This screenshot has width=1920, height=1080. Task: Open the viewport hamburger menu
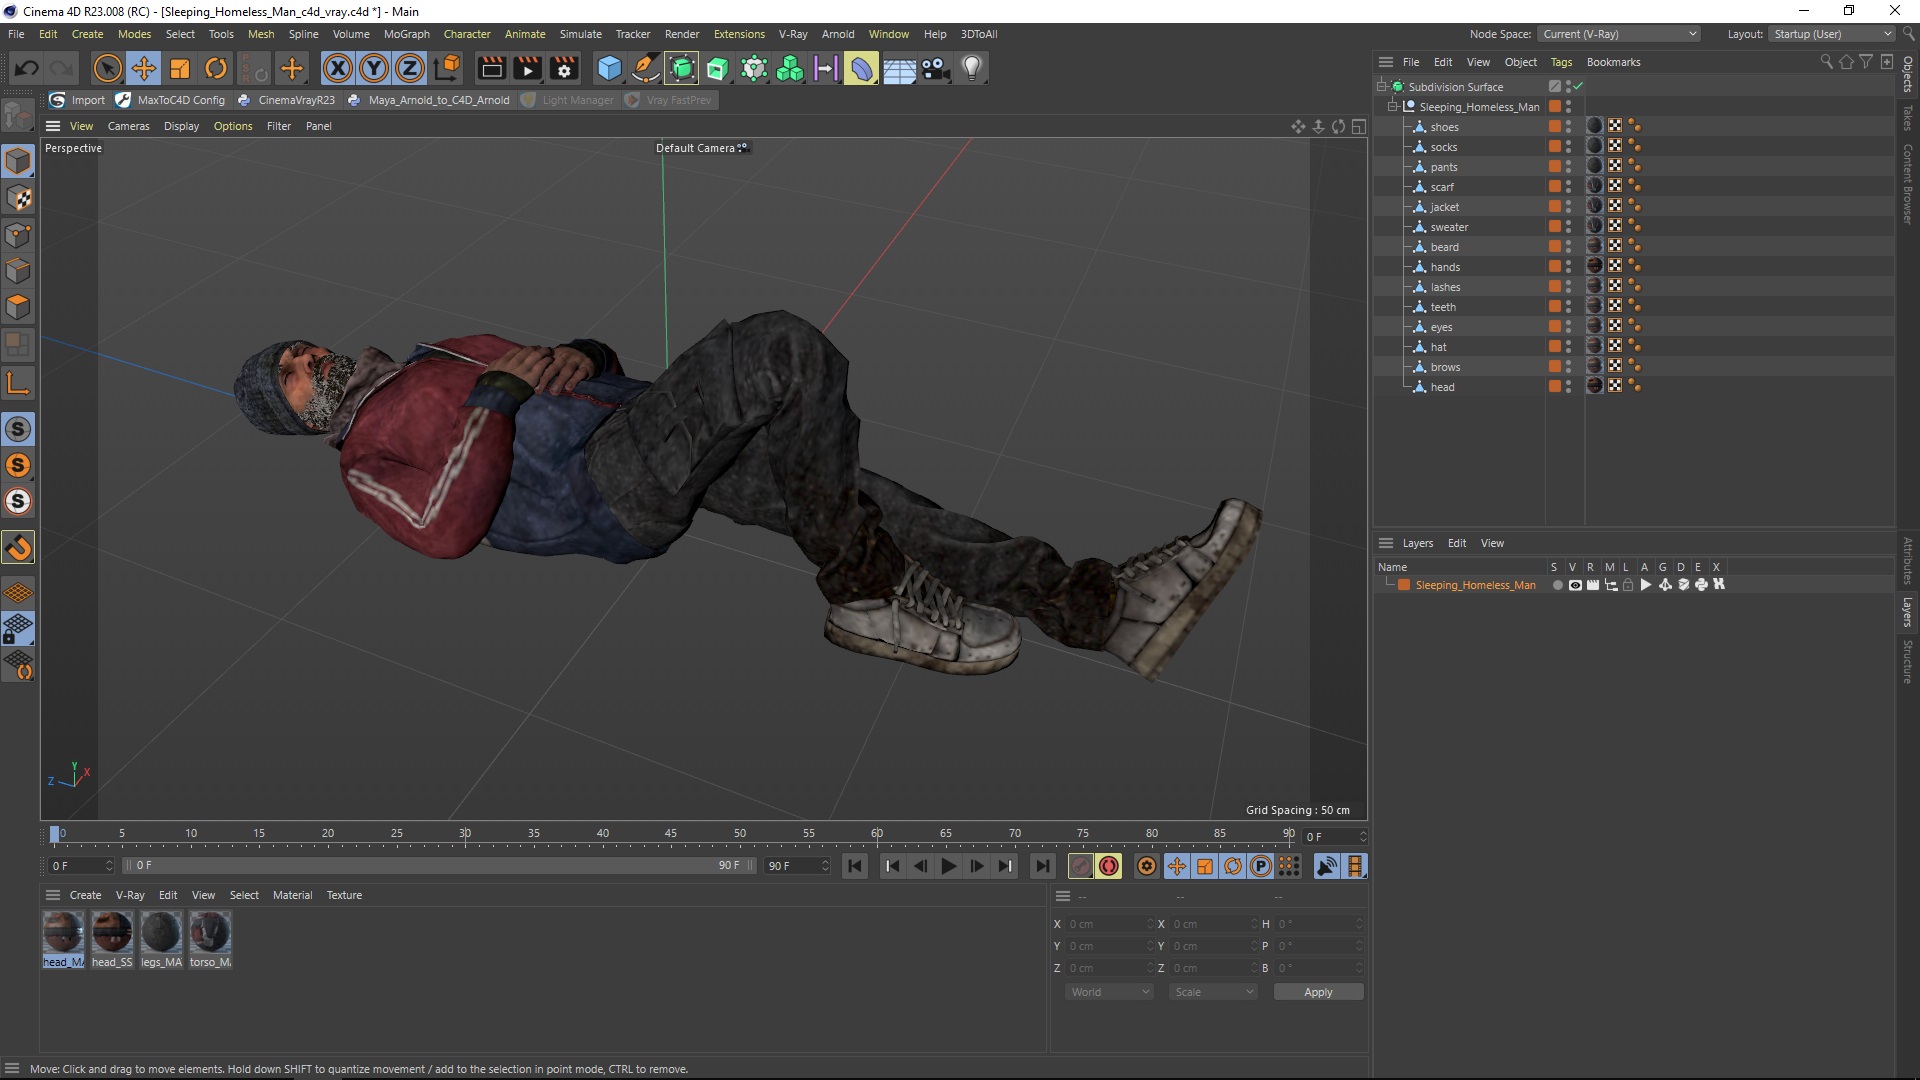point(53,126)
